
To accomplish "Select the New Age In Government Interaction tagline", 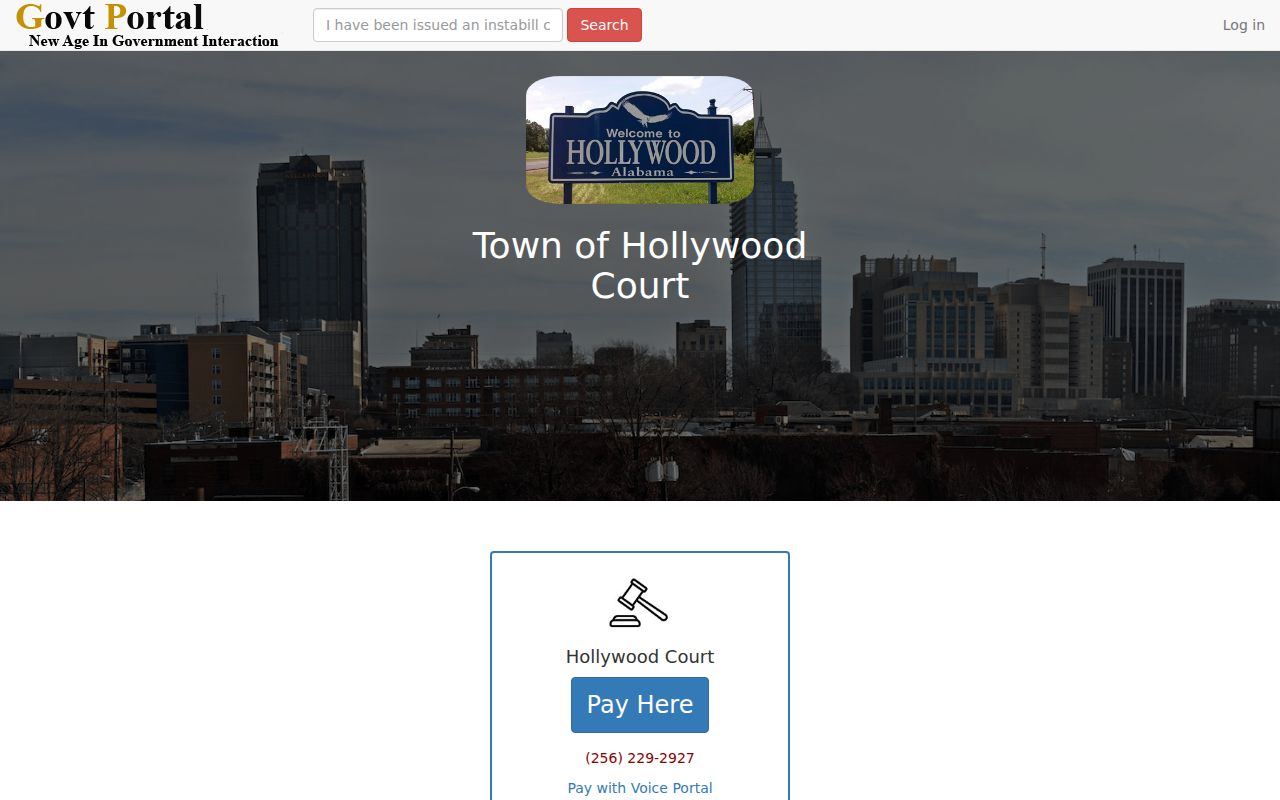I will (x=154, y=41).
